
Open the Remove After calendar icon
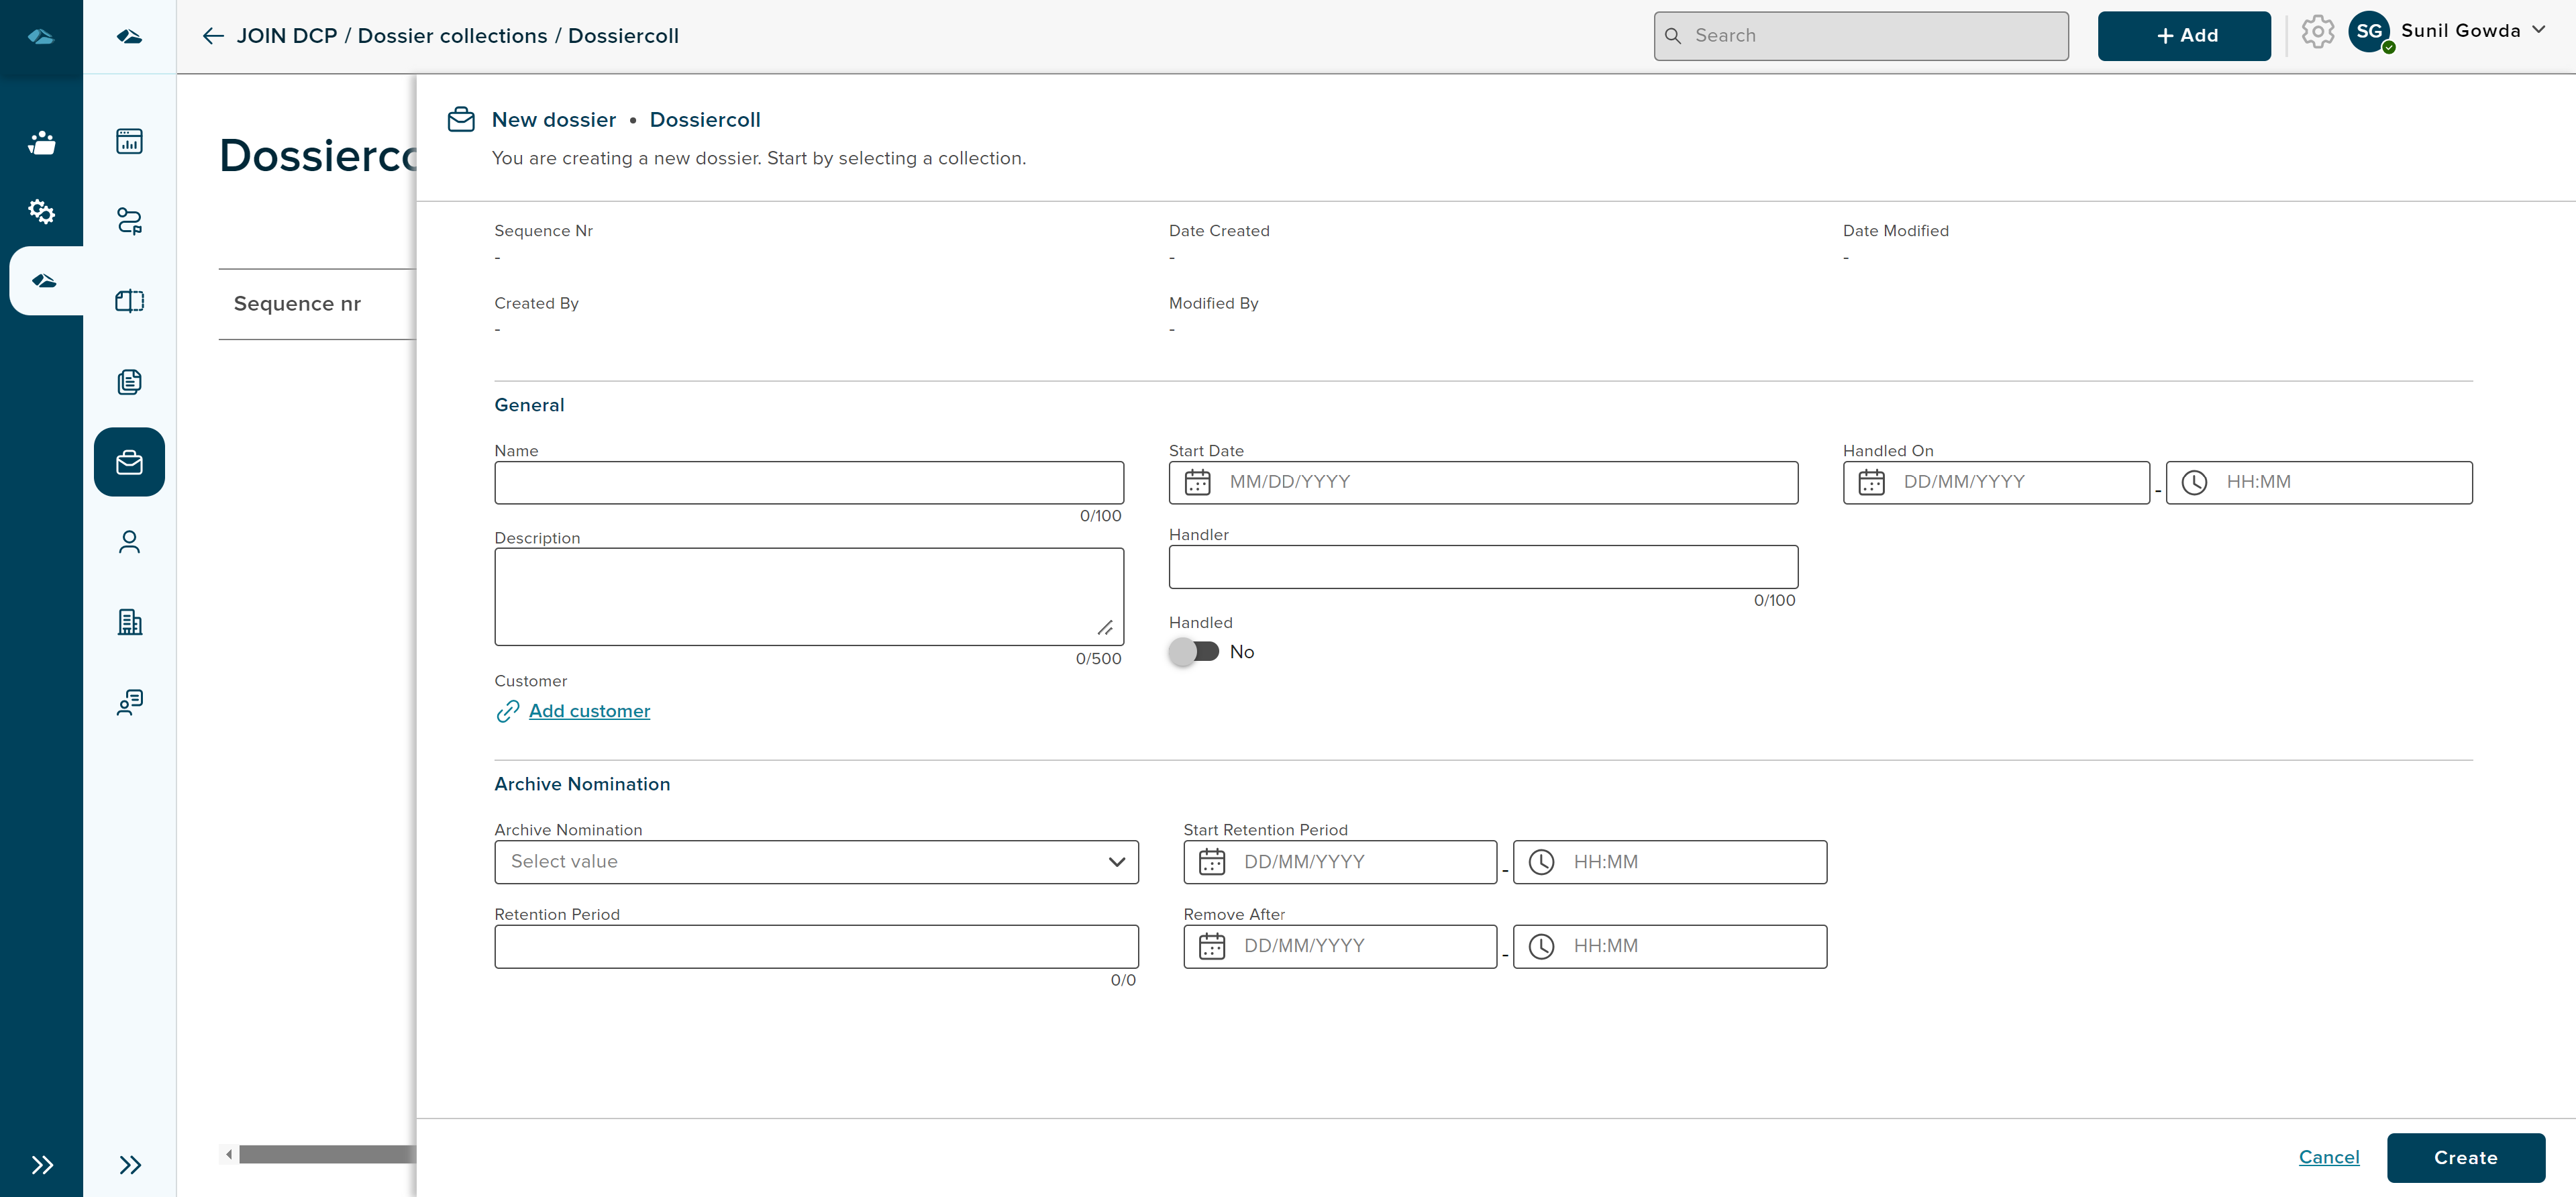point(1211,946)
